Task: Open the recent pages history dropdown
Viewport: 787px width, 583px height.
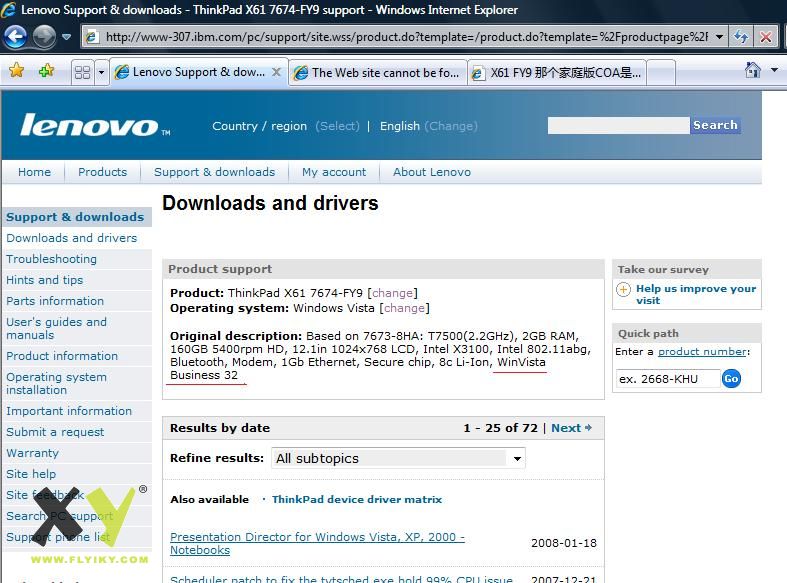Action: pyautogui.click(x=66, y=37)
